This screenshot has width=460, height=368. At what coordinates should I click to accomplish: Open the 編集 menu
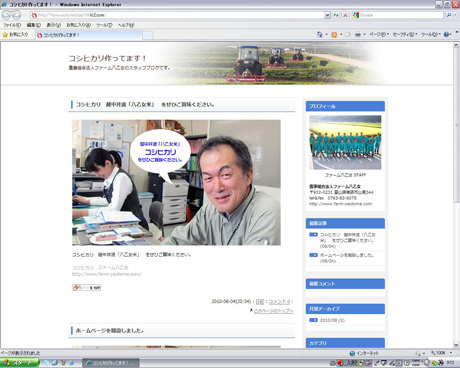click(x=33, y=25)
